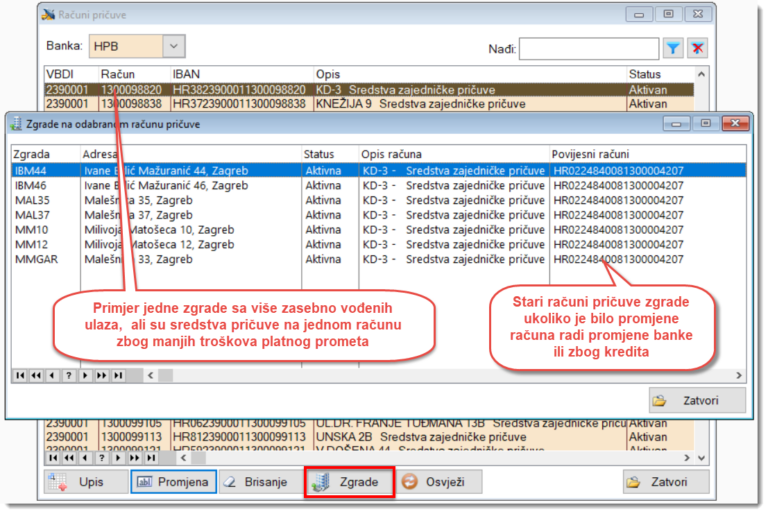Go to last record in buildings navigator
The width and height of the screenshot is (768, 514).
(x=119, y=375)
